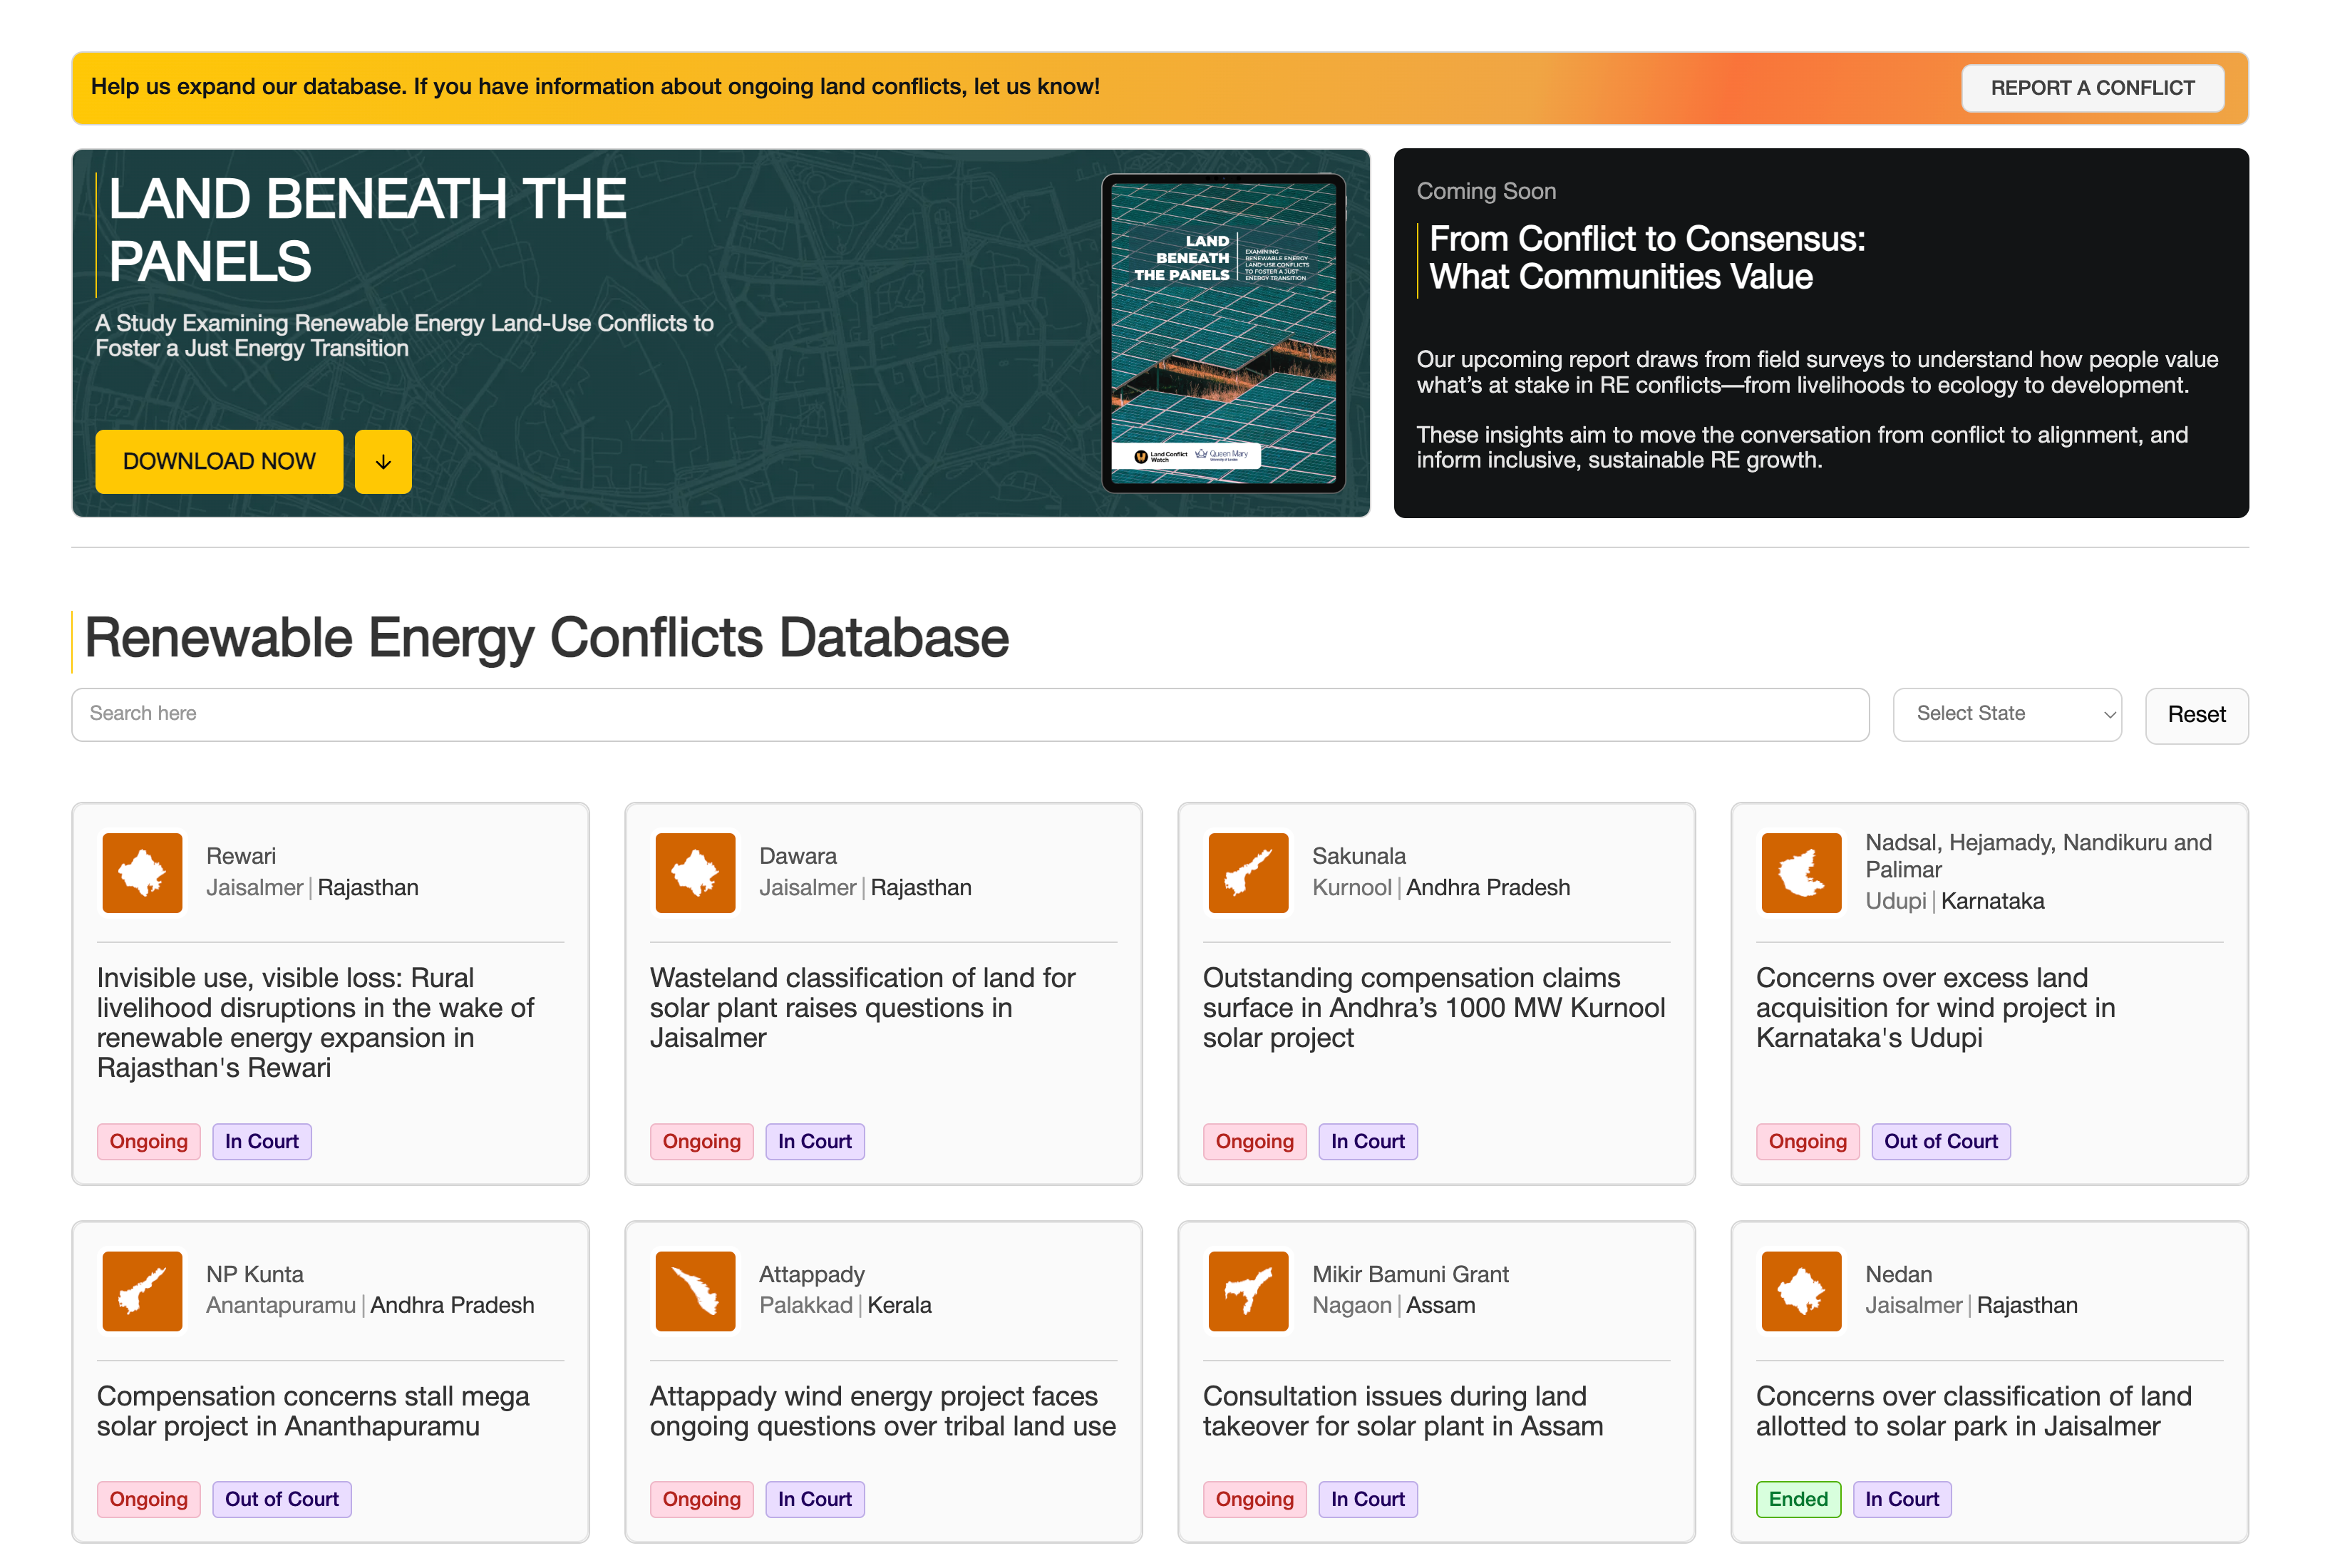Click the Out of Court tag on Udupi card
The height and width of the screenshot is (1568, 2325).
tap(1940, 1141)
